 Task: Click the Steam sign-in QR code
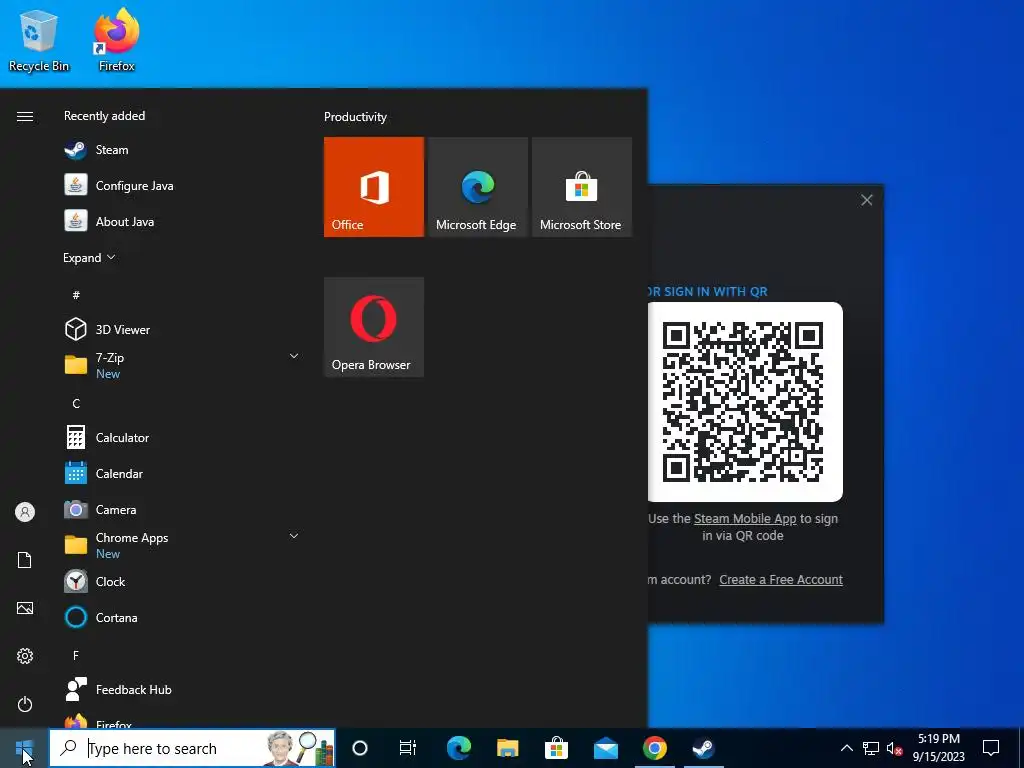[744, 402]
